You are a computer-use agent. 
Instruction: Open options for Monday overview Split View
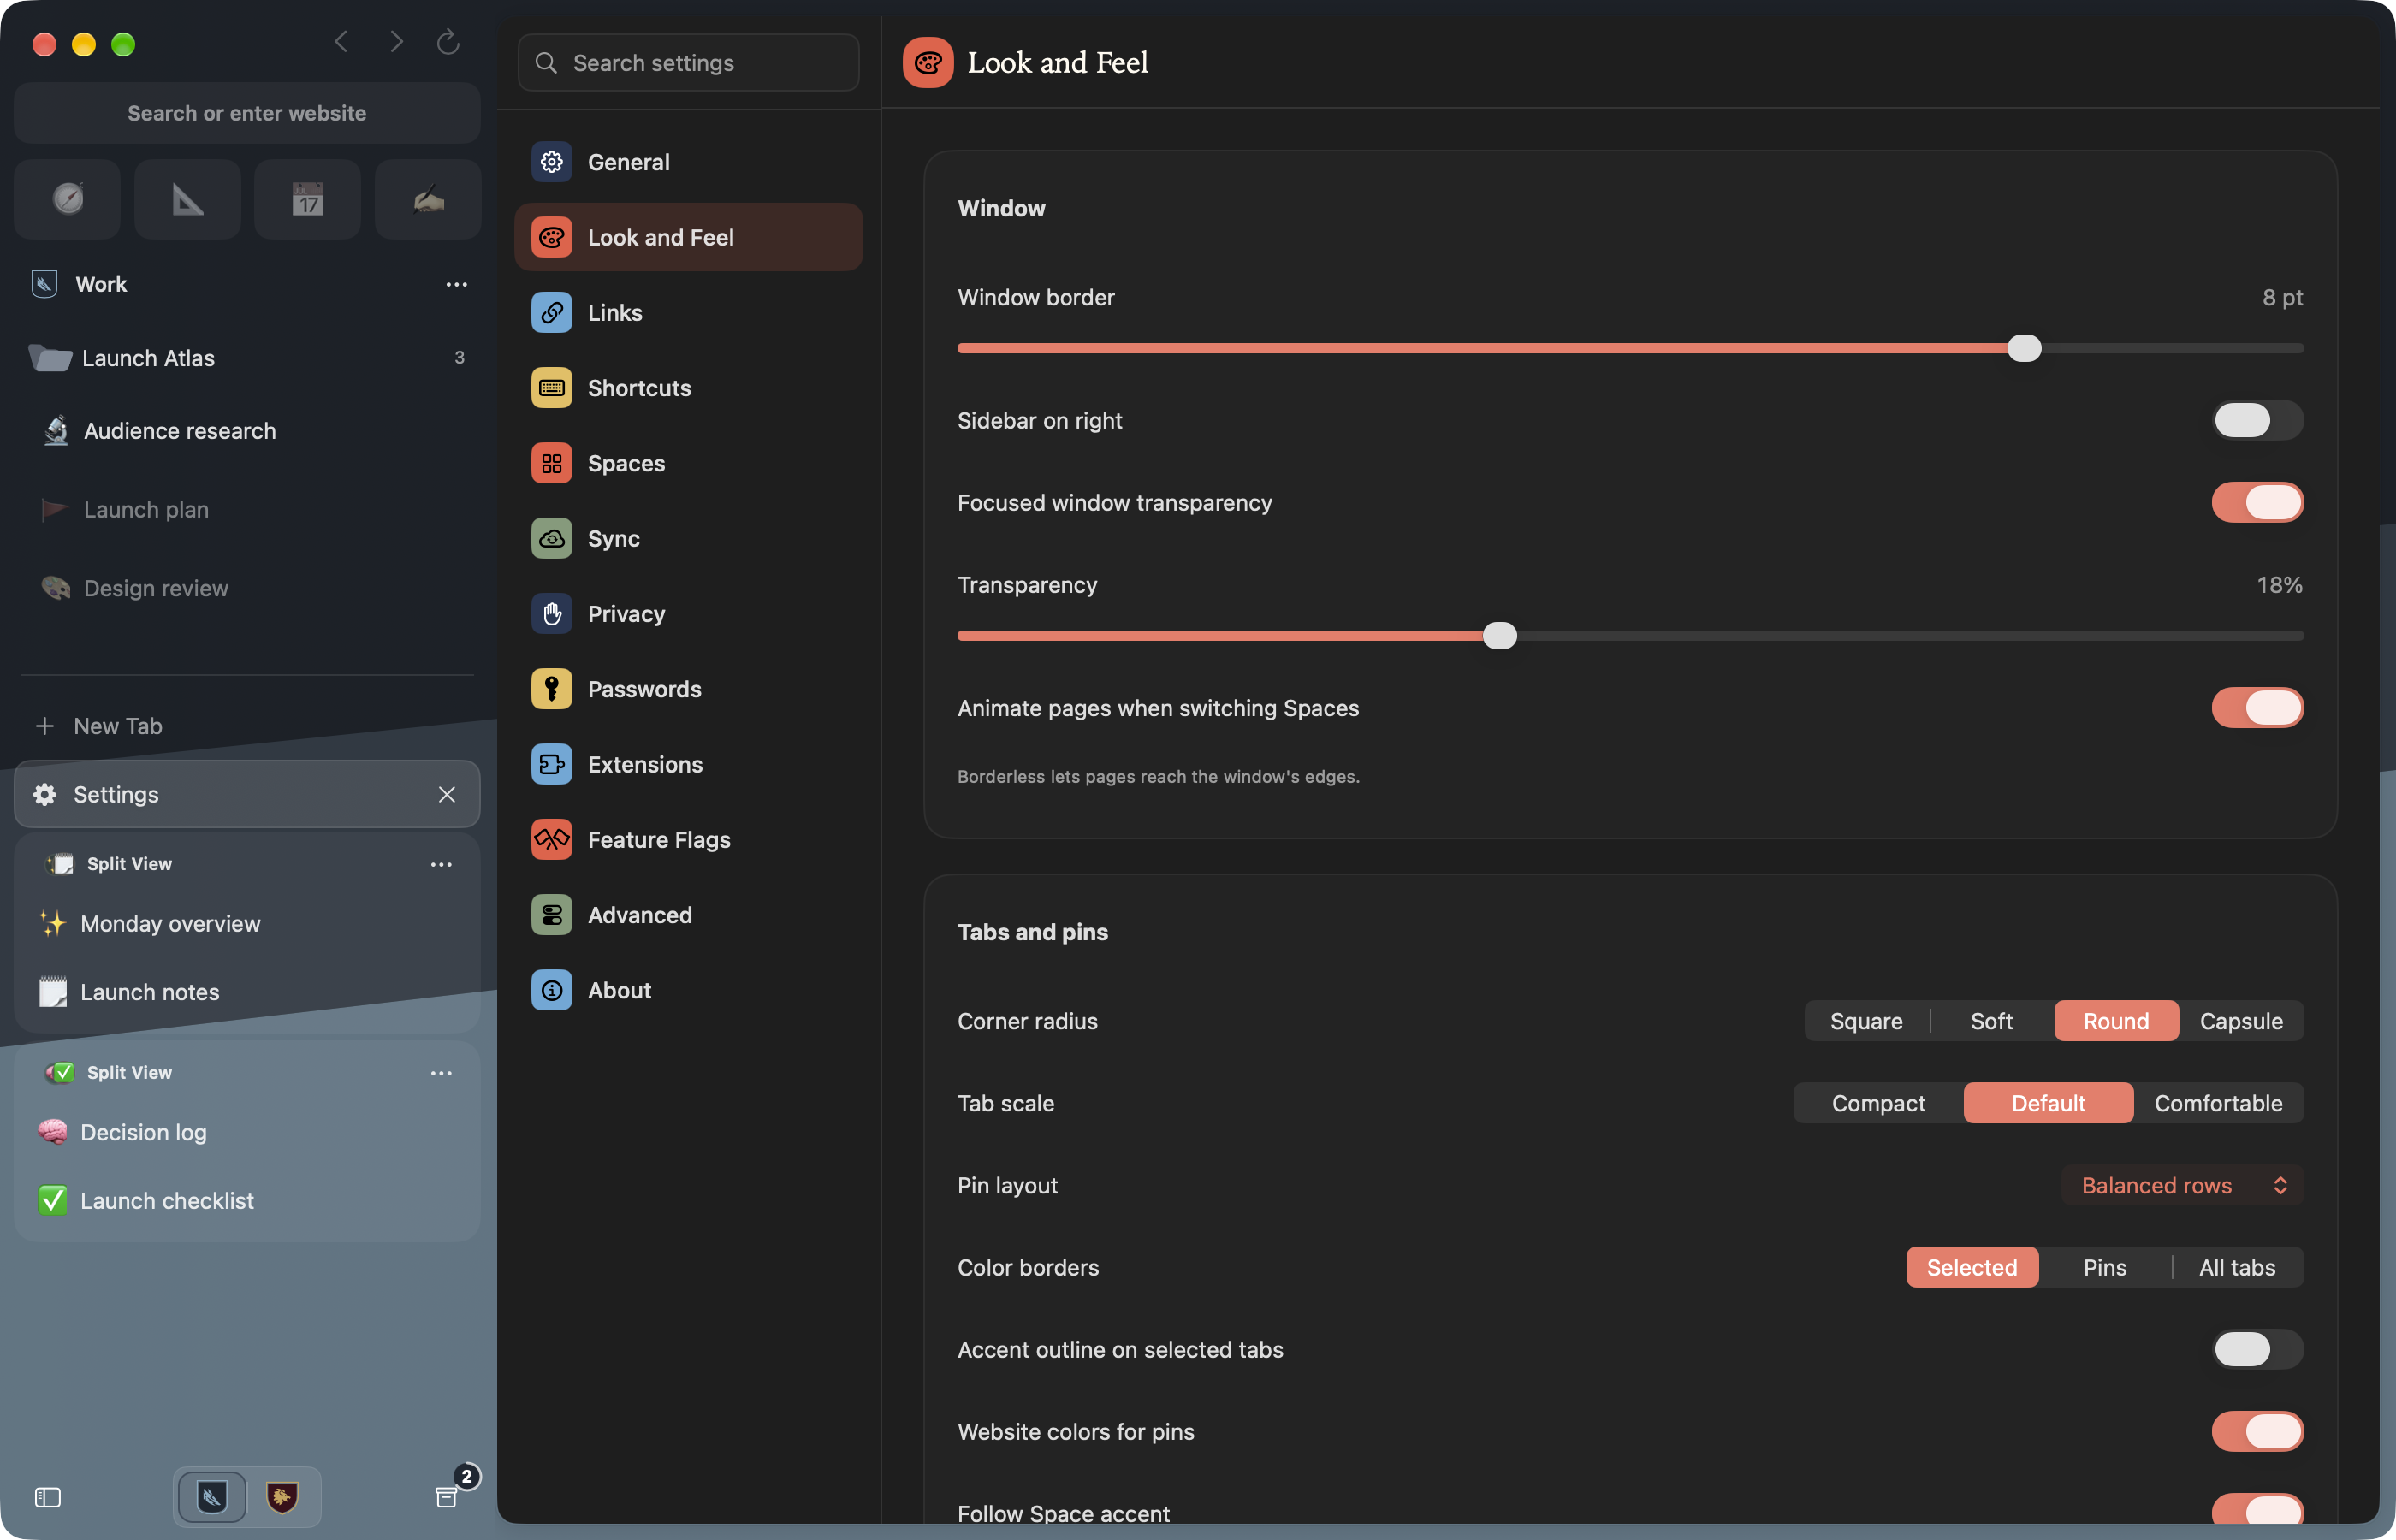(441, 864)
